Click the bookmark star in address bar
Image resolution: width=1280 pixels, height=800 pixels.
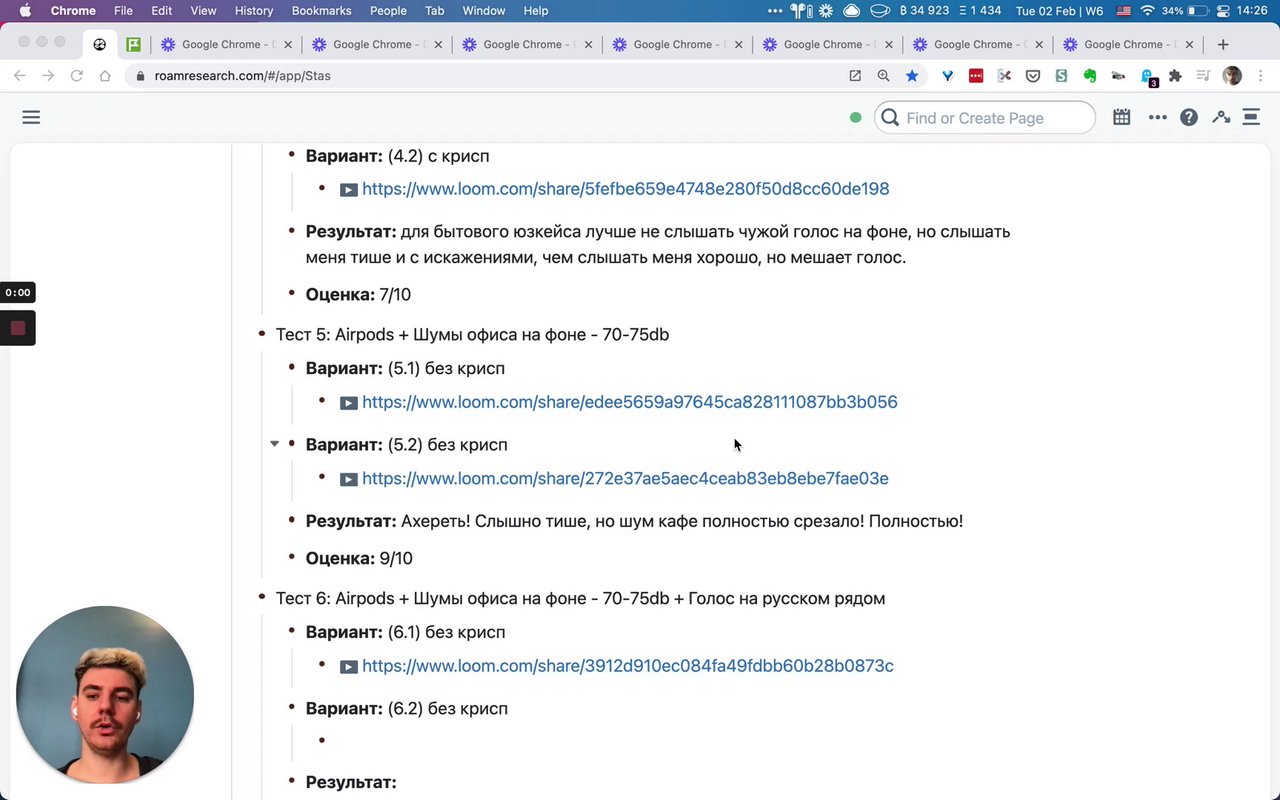coord(912,75)
